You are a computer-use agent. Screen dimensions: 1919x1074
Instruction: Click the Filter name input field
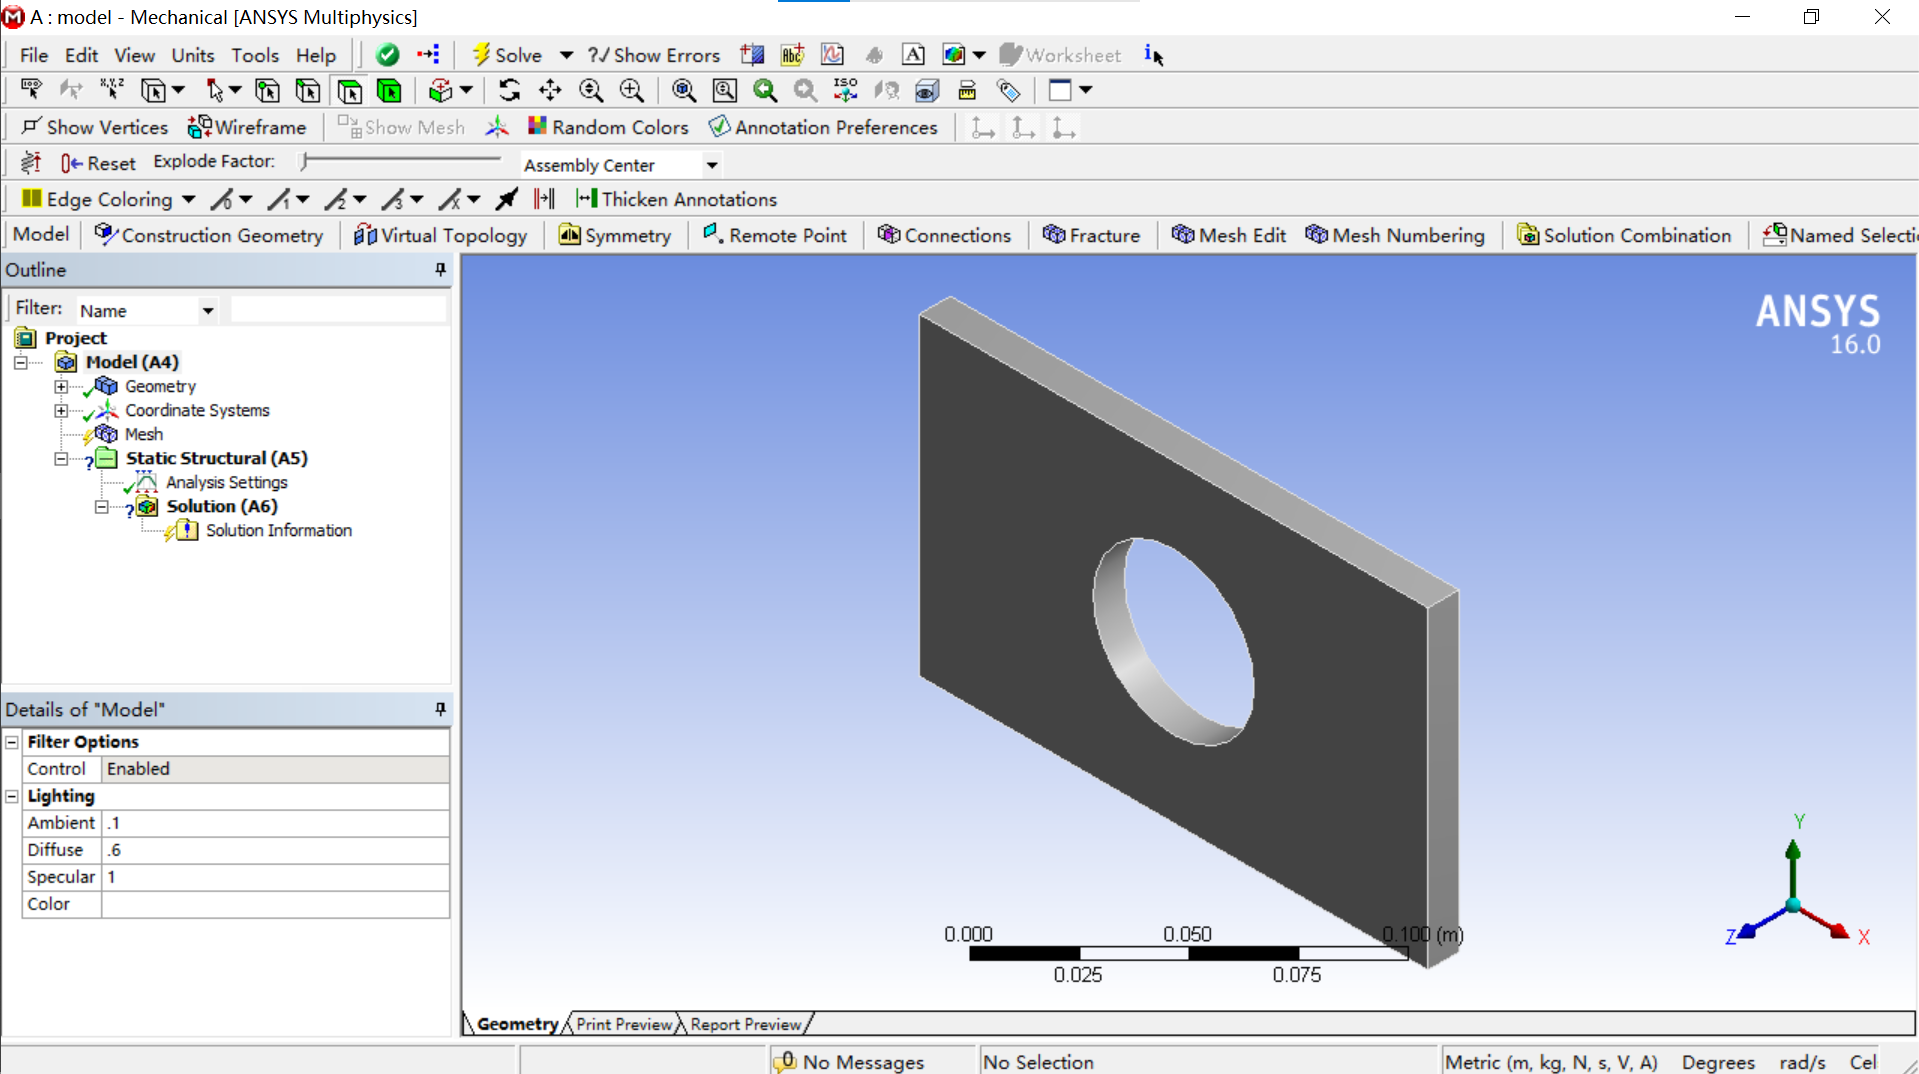pos(338,309)
